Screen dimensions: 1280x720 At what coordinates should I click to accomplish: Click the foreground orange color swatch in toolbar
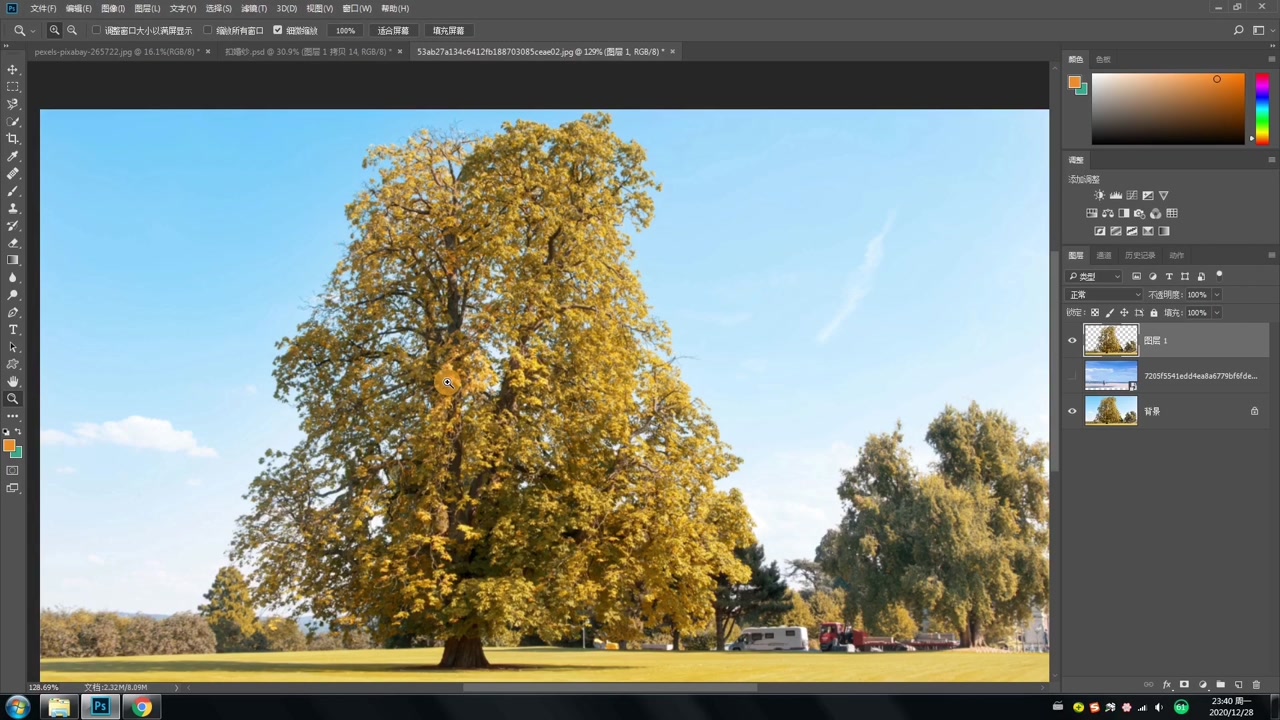click(8, 446)
